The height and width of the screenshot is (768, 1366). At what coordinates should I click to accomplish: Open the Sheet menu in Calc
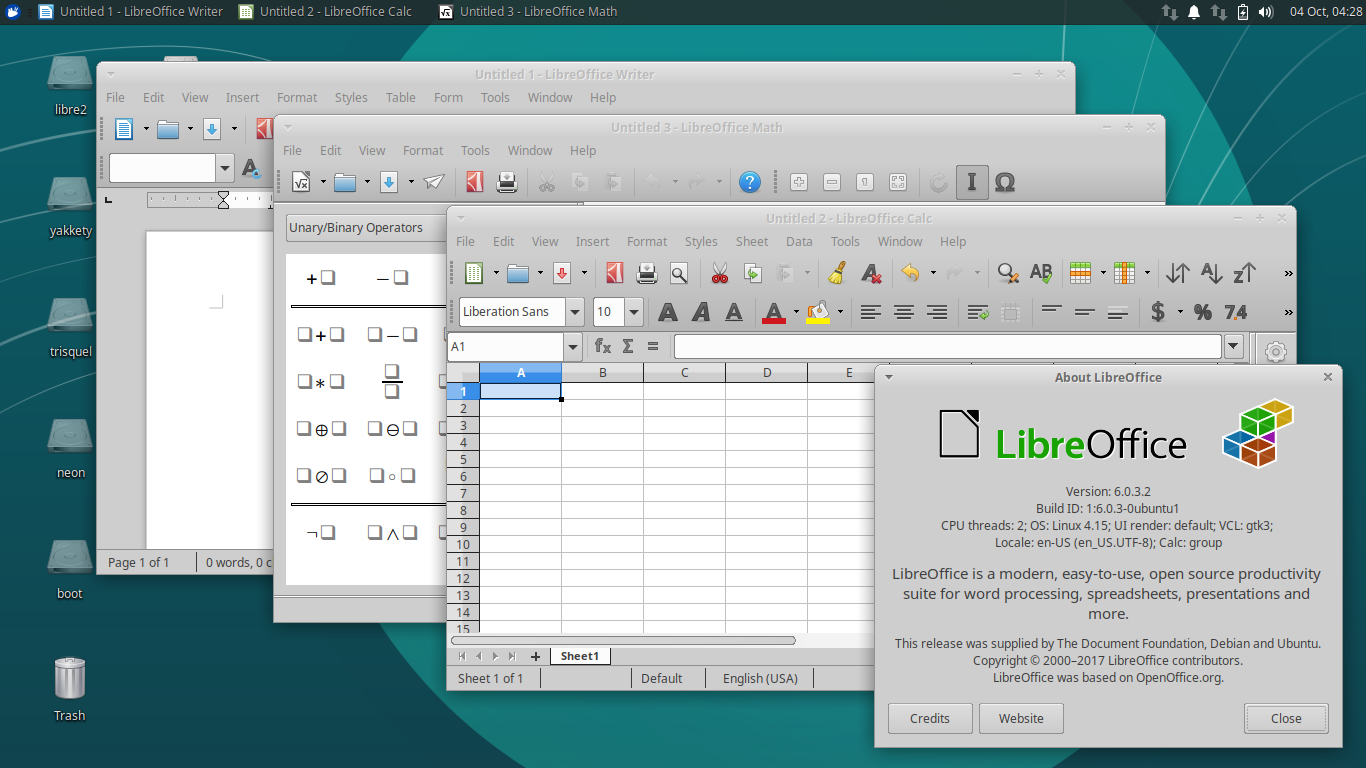coord(752,241)
